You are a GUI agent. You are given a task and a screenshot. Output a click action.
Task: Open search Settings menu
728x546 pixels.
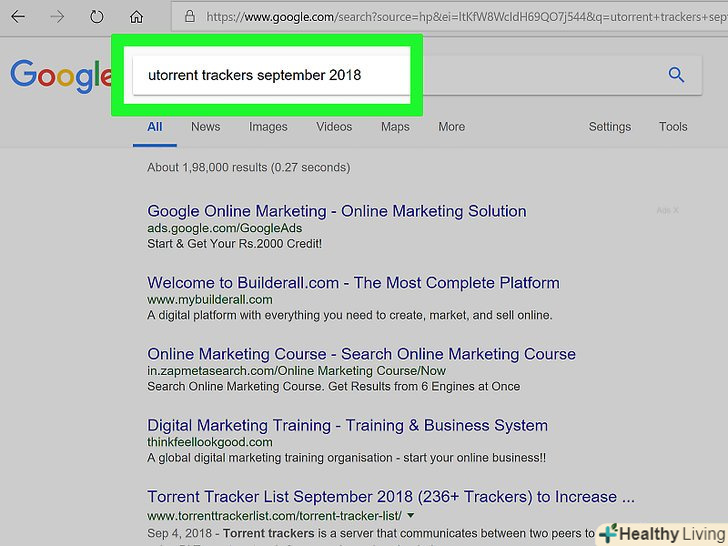[x=610, y=127]
